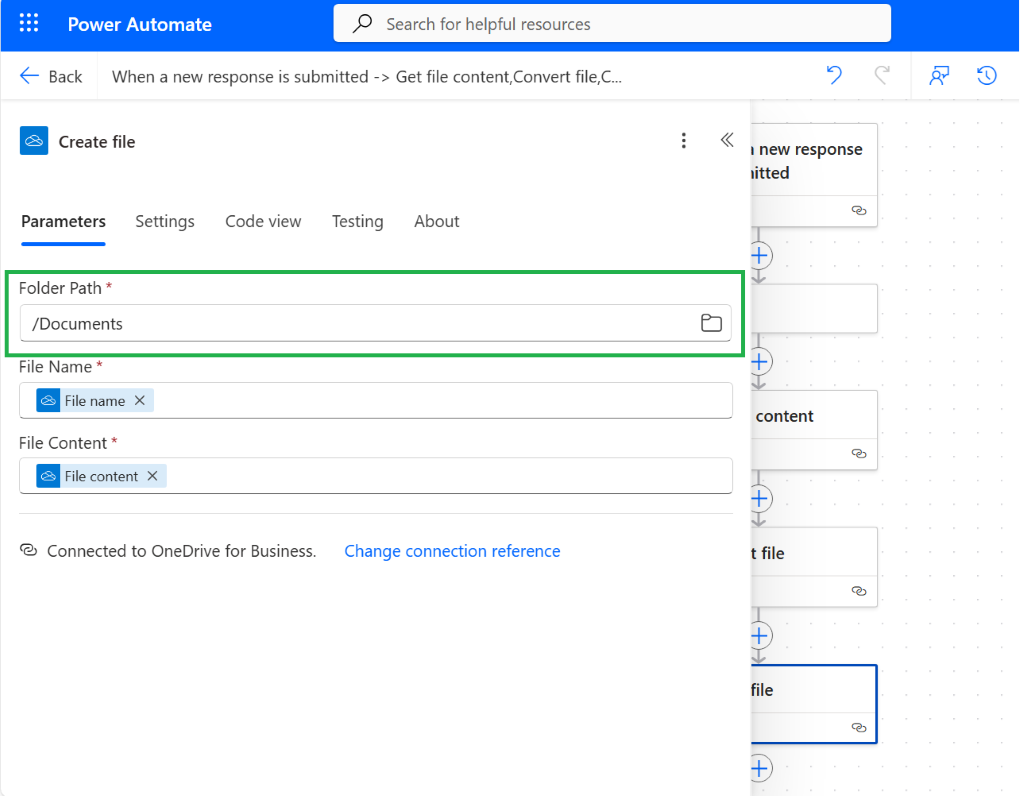The width and height of the screenshot is (1024, 796).
Task: Click the OneDrive icon beside Create file title
Action: (34, 141)
